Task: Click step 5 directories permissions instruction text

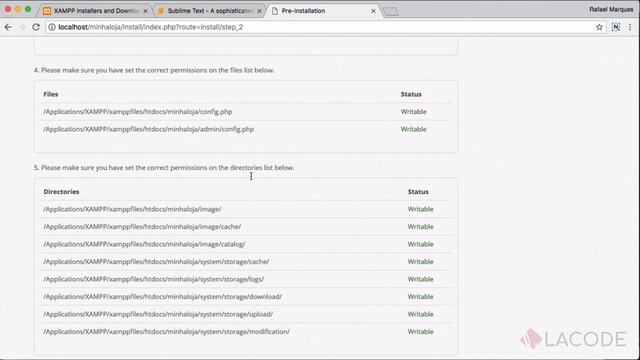Action: pyautogui.click(x=164, y=168)
